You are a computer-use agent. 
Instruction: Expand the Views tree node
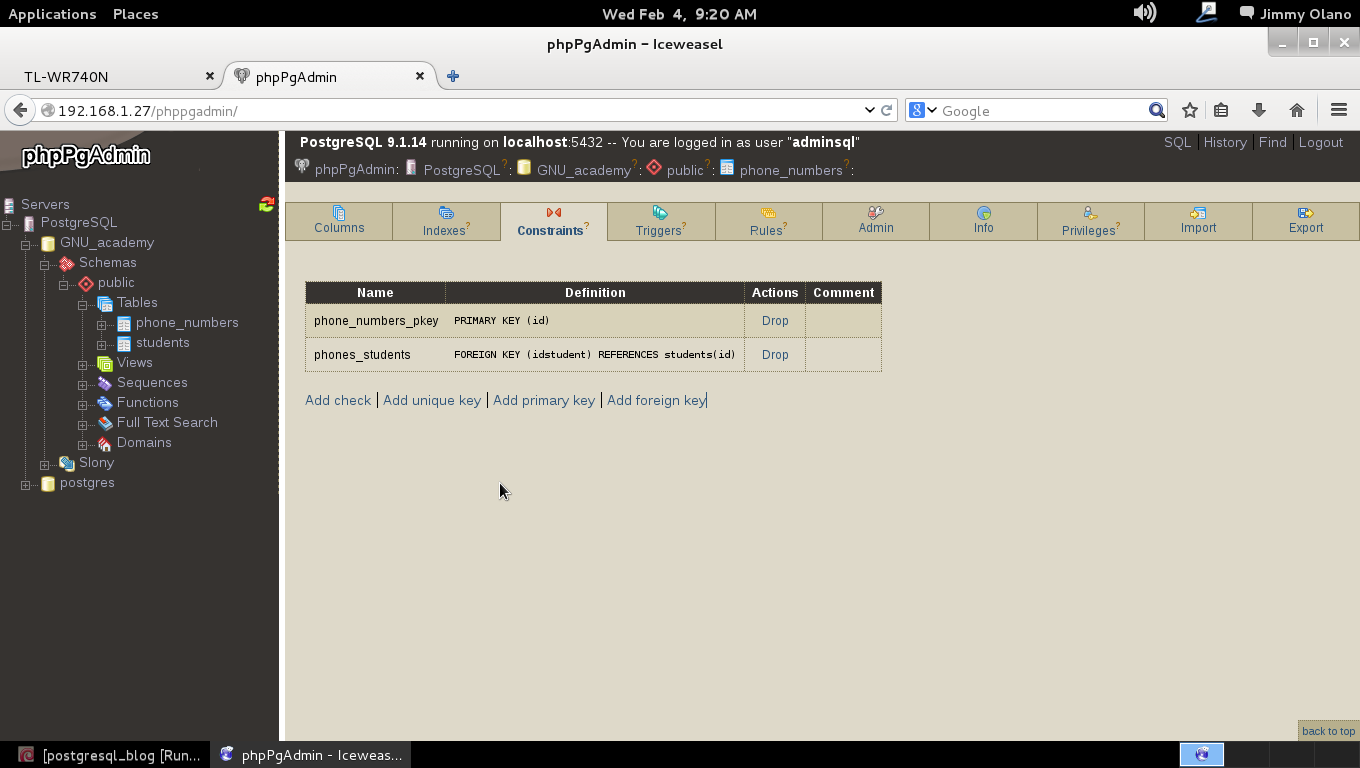[83, 364]
